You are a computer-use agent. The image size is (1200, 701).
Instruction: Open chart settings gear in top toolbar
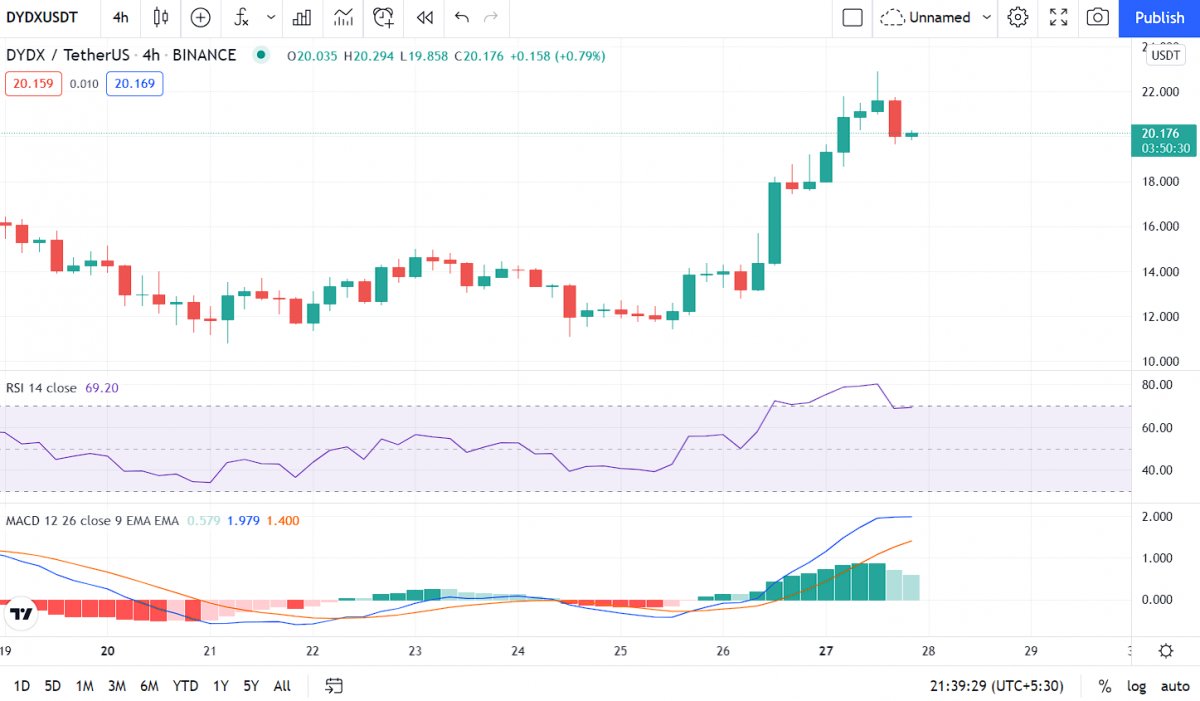pyautogui.click(x=1018, y=17)
